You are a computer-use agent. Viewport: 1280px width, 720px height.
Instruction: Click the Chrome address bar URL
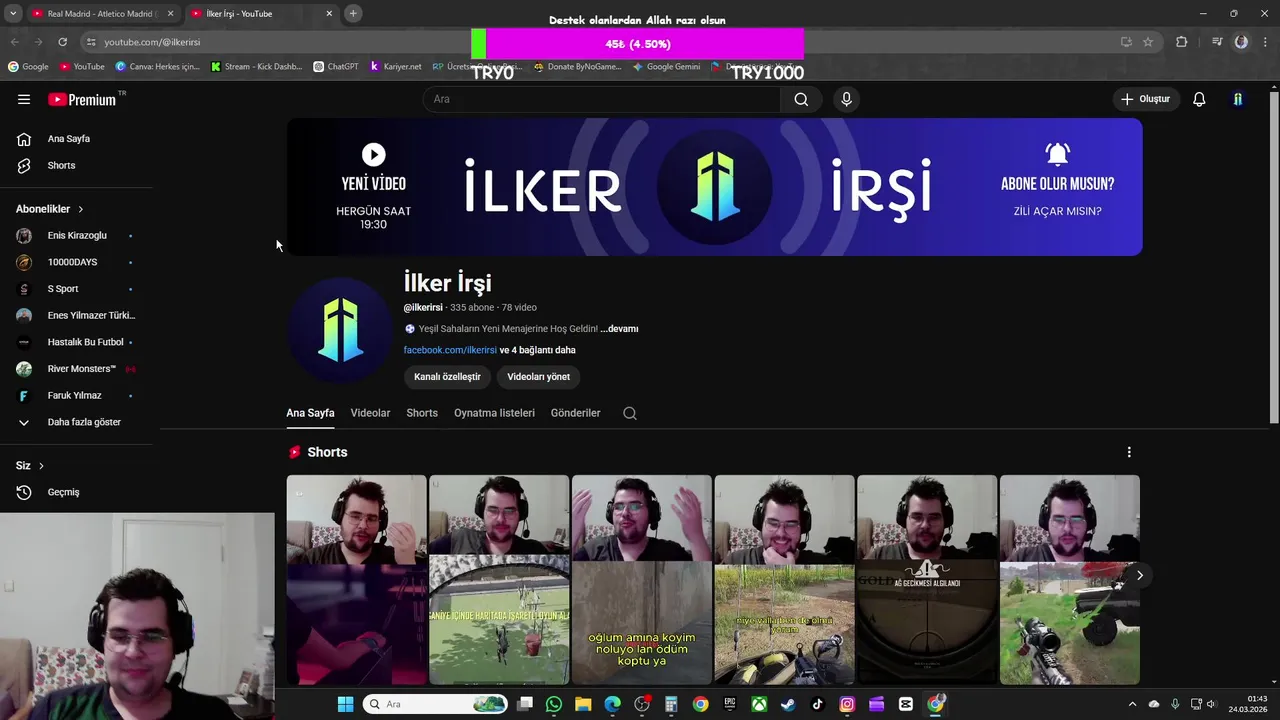click(152, 42)
